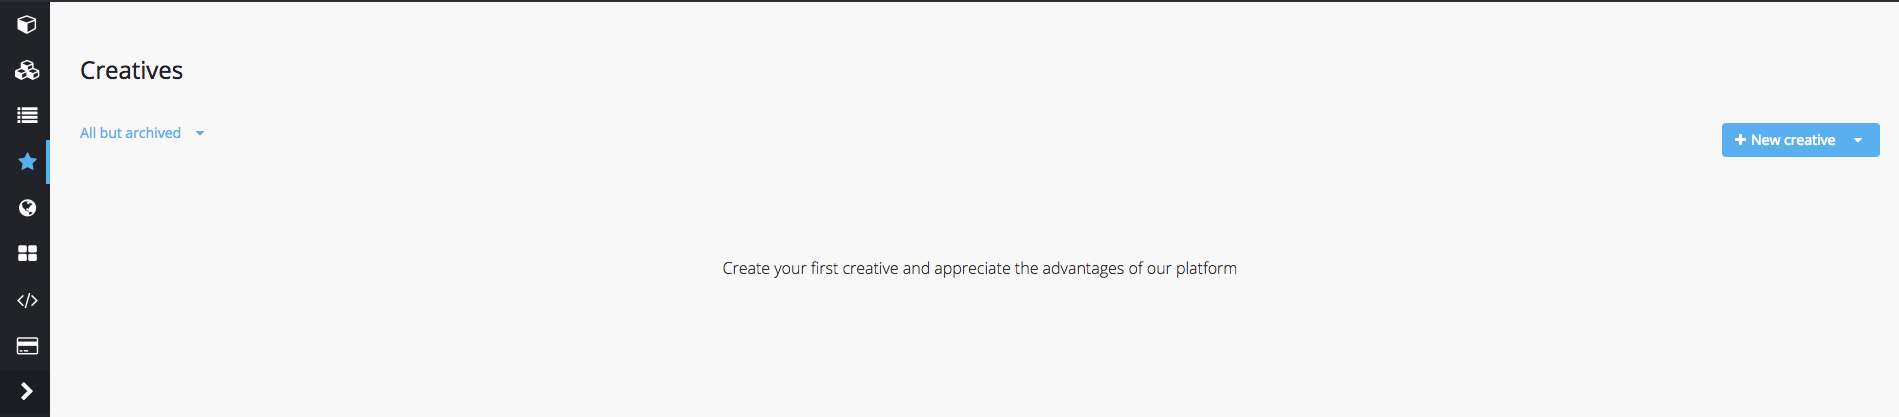Expand the New creative dropdown arrow
Screen dimensions: 1899x417
[x=1858, y=140]
